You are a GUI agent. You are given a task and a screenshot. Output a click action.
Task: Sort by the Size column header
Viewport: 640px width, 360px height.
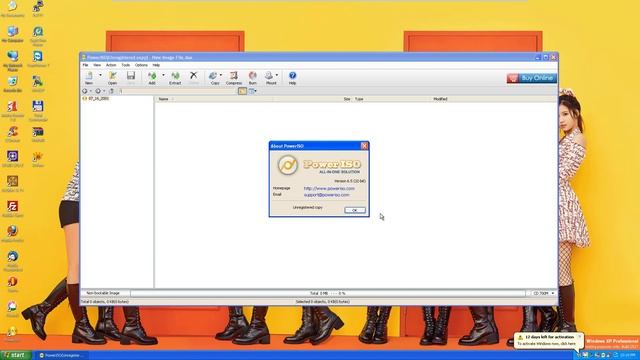coord(347,99)
